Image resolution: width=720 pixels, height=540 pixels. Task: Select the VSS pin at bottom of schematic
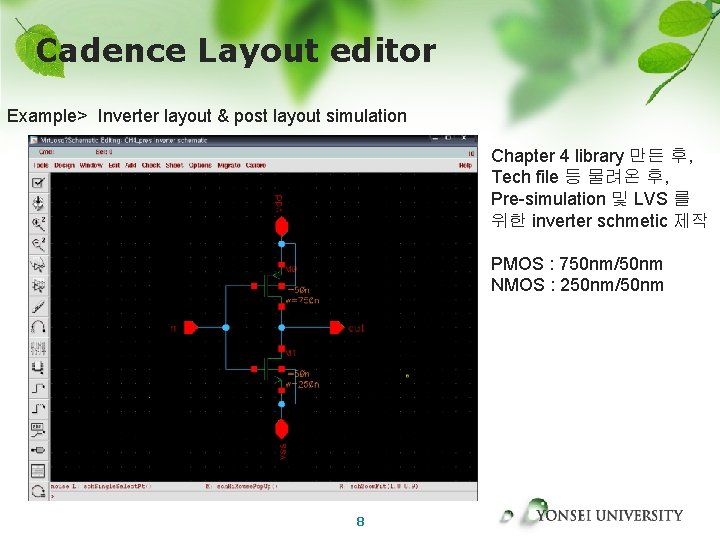point(281,429)
